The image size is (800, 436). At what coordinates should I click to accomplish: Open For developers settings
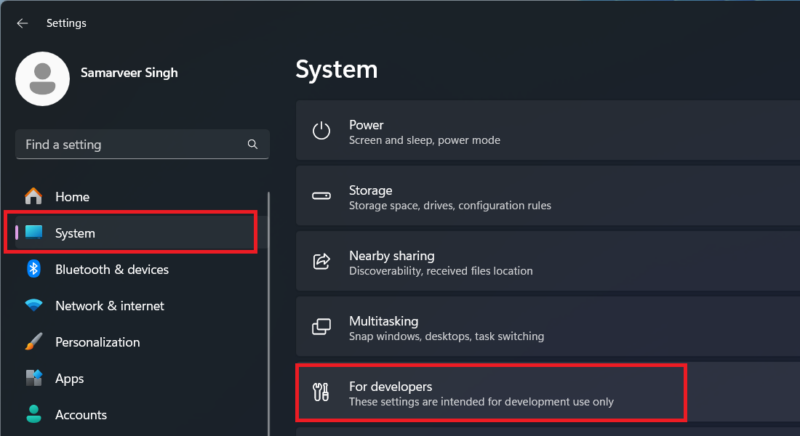click(x=547, y=392)
